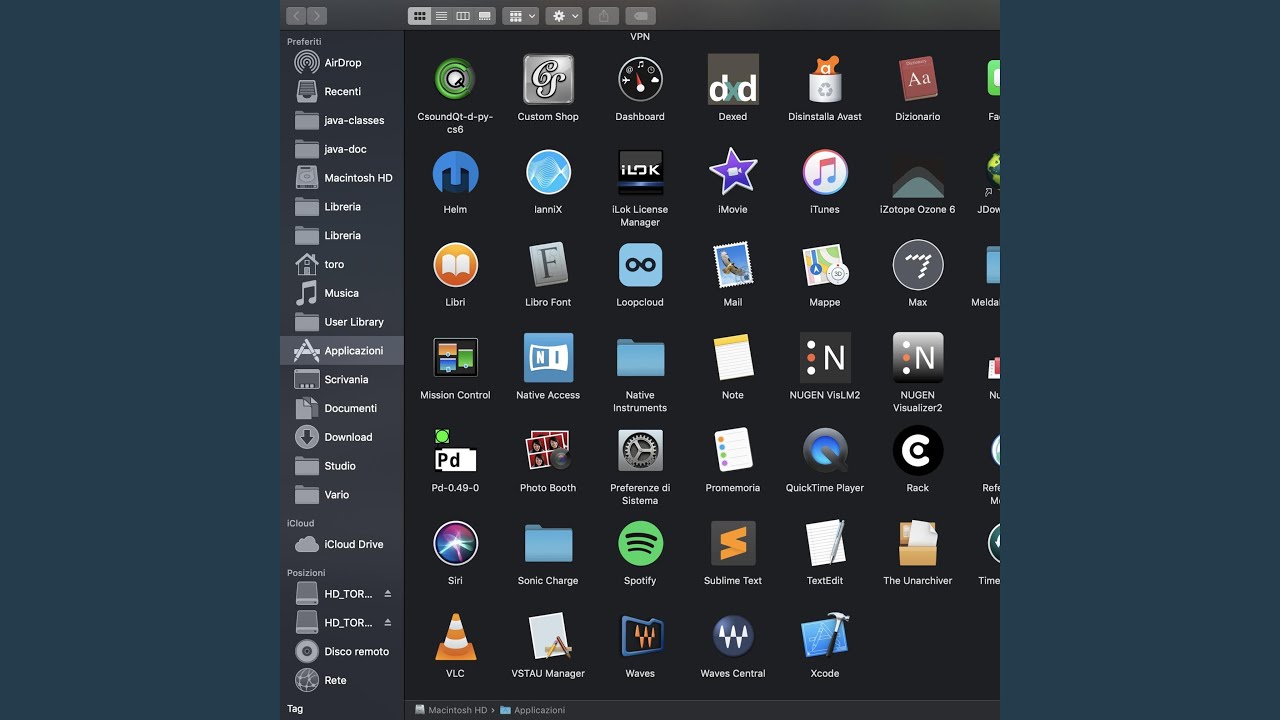Open the Dashboard app icon
This screenshot has height=720, width=1280.
[x=640, y=79]
